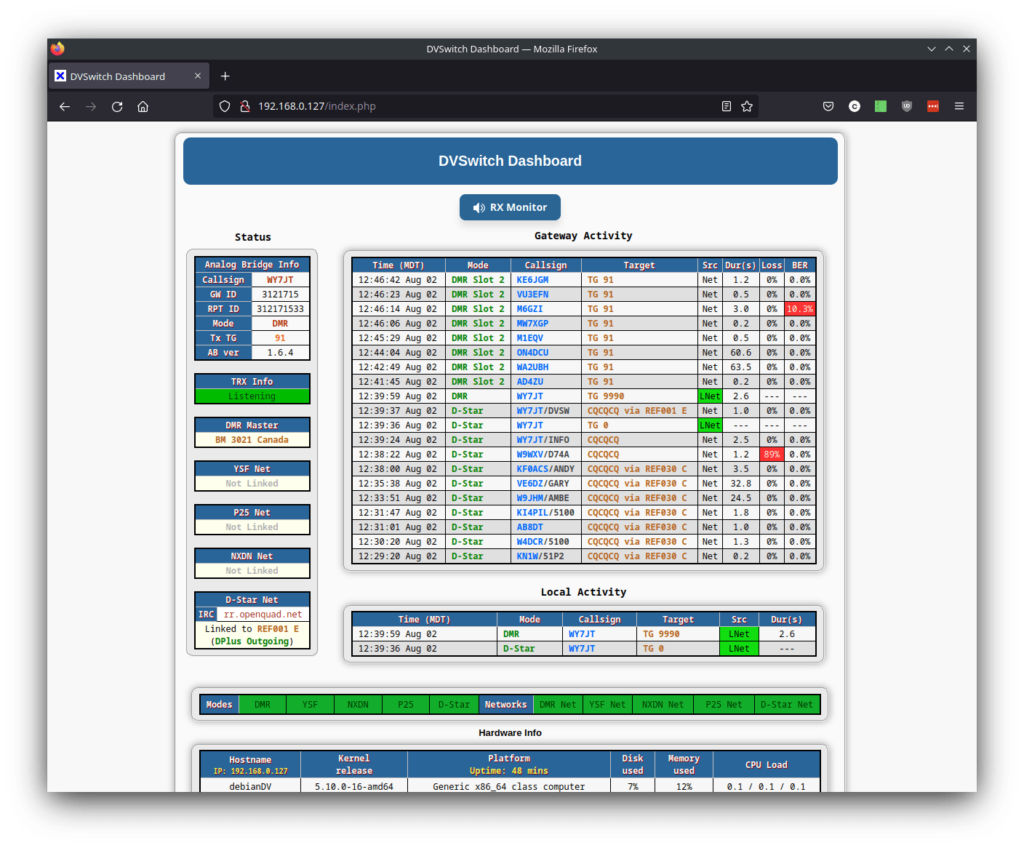1024x848 pixels.
Task: Click the red extension icon
Action: [933, 106]
